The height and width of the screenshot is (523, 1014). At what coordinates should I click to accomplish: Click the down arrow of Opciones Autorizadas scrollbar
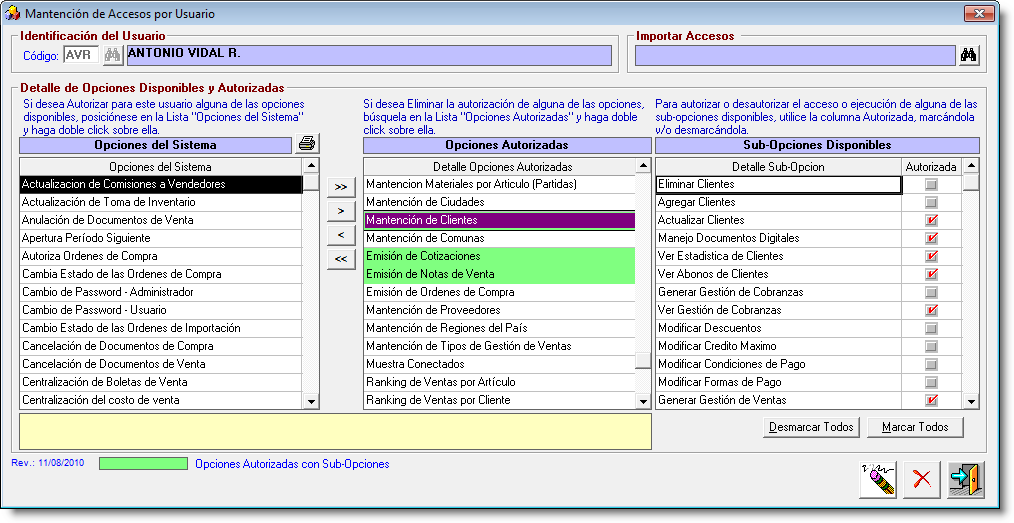(x=643, y=401)
